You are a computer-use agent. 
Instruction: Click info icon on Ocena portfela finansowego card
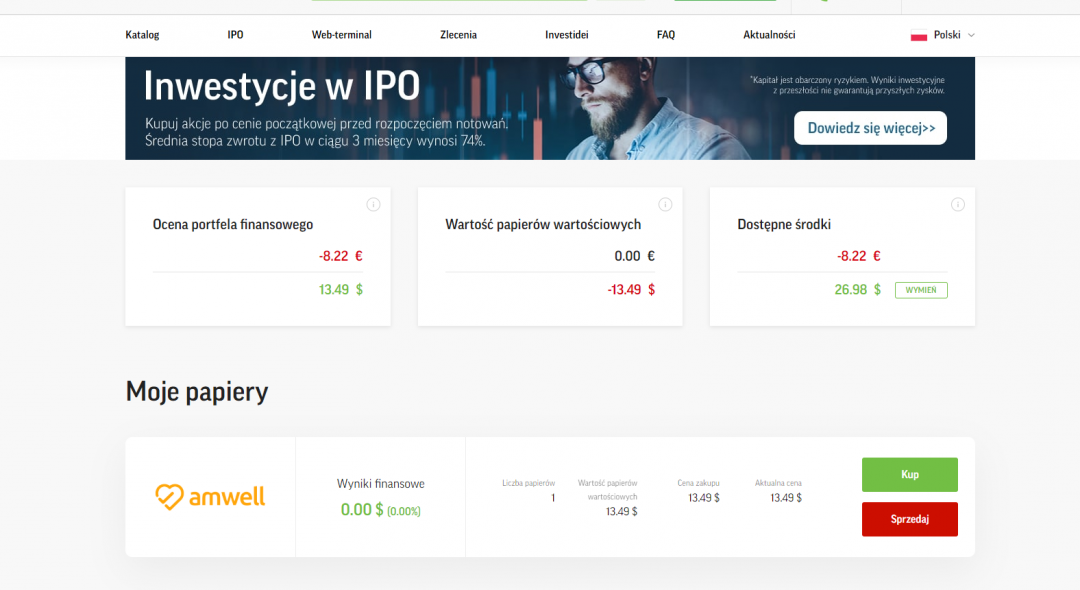(373, 205)
